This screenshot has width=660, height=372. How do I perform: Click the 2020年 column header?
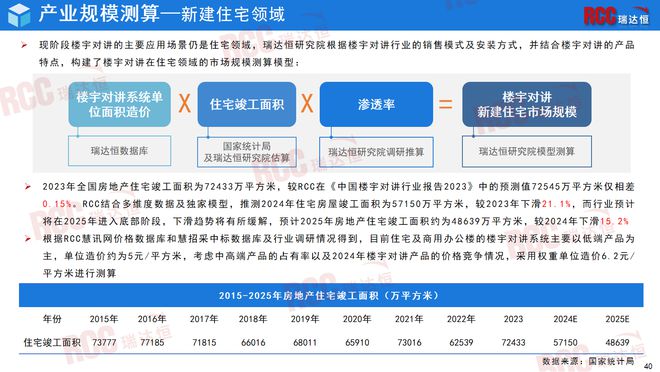click(357, 319)
